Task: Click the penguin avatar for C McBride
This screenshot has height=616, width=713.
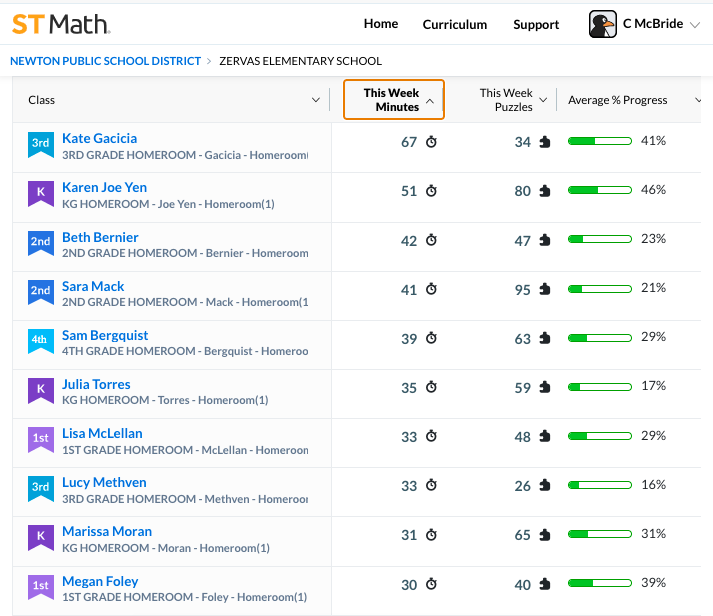Action: point(603,24)
